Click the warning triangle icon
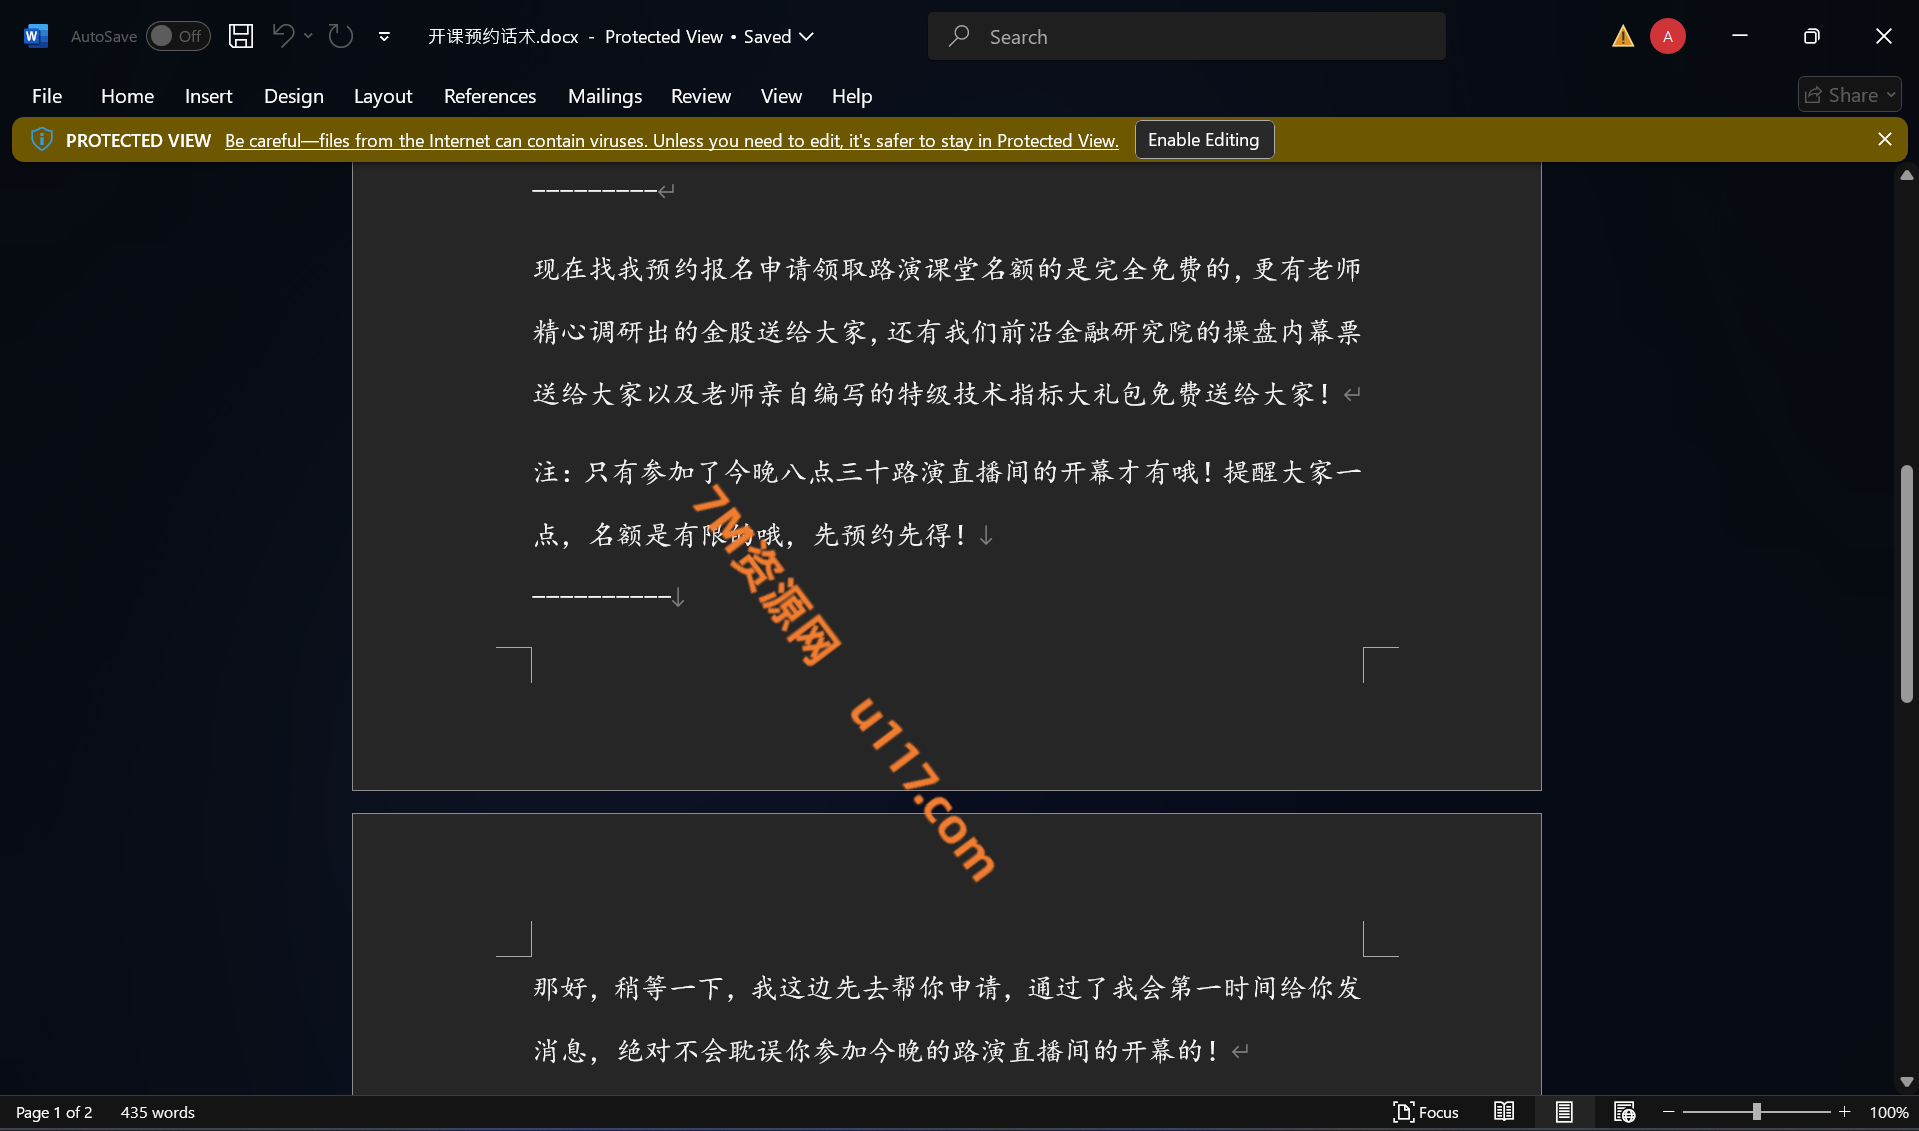 (1622, 37)
